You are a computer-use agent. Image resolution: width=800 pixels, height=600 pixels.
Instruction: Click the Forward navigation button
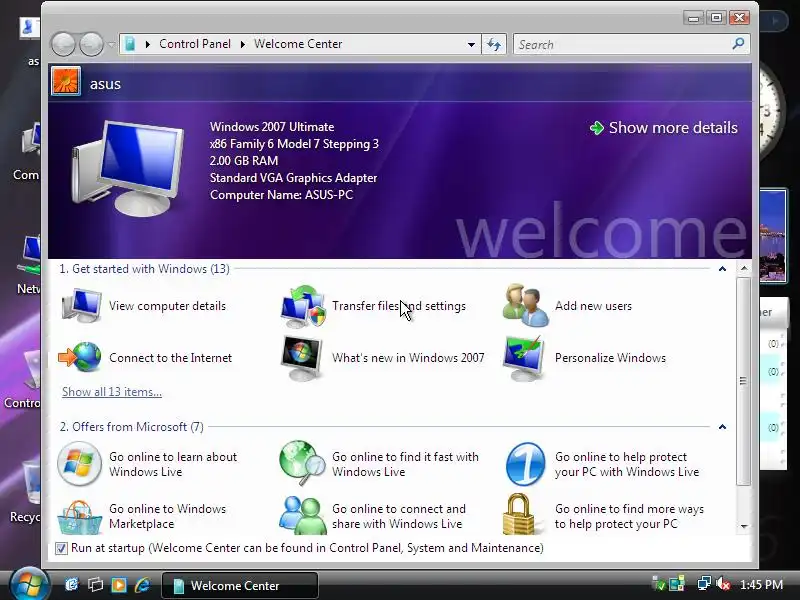(x=92, y=44)
